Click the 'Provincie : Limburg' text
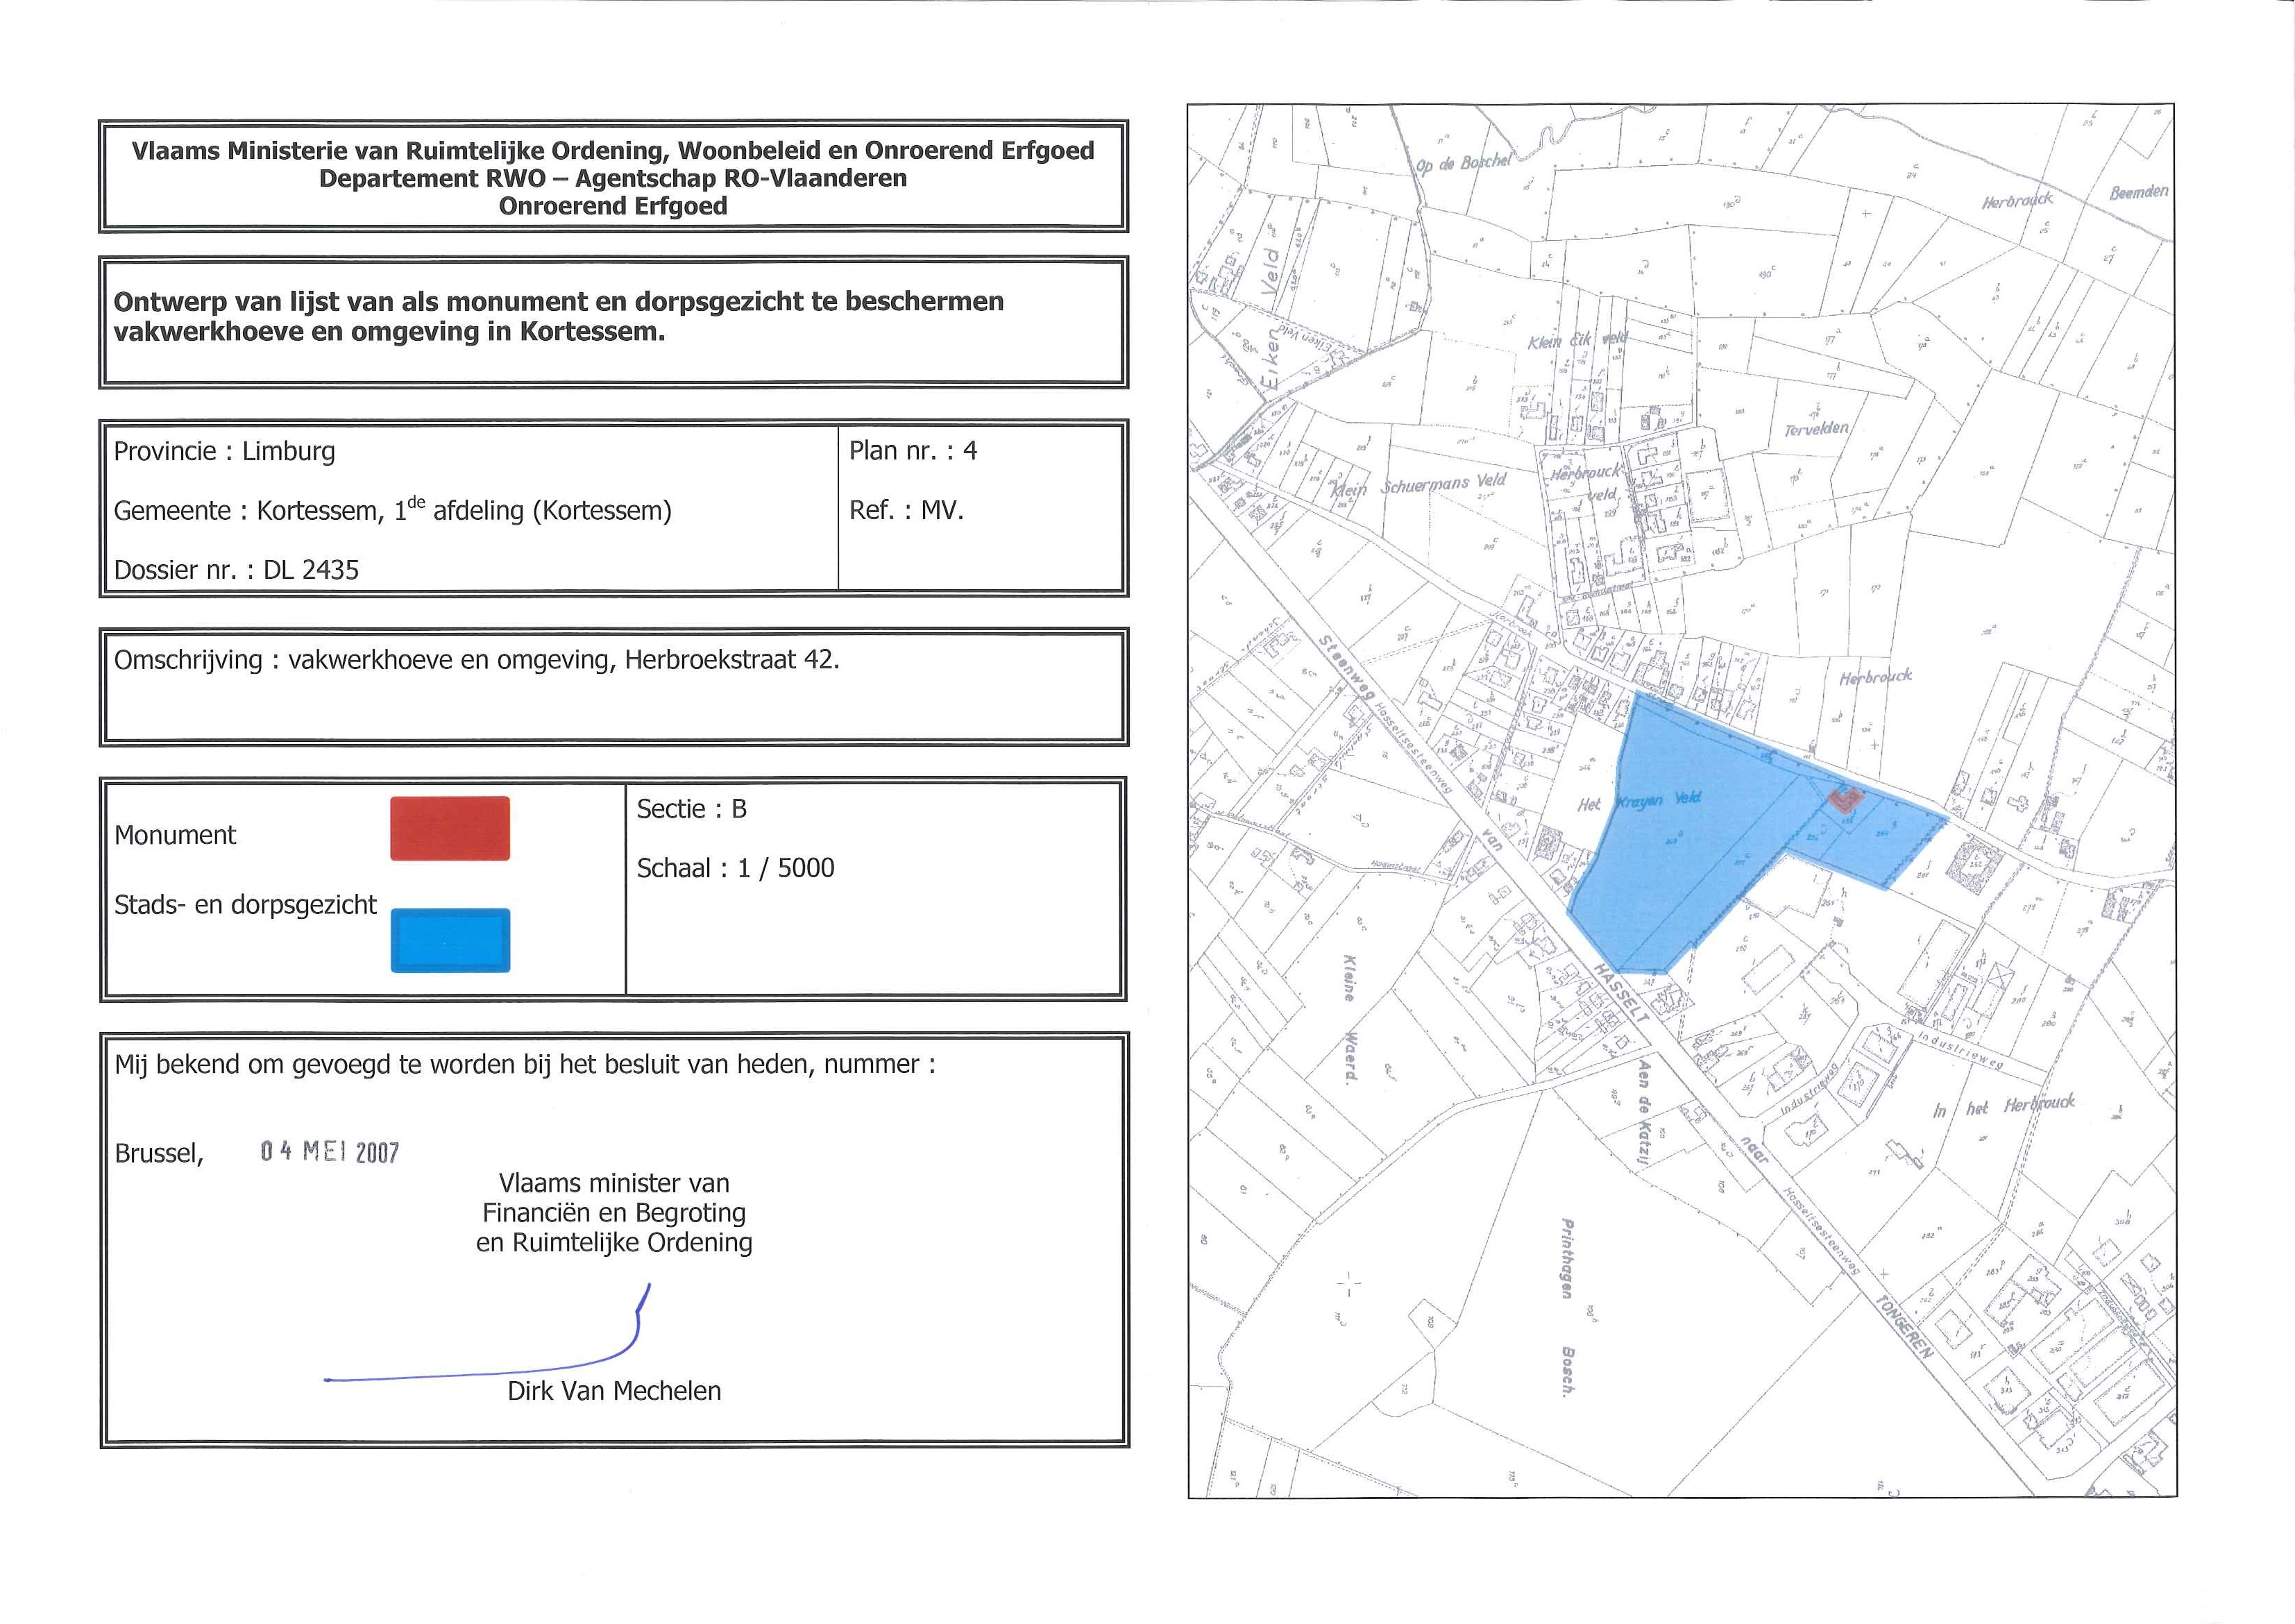 (224, 451)
